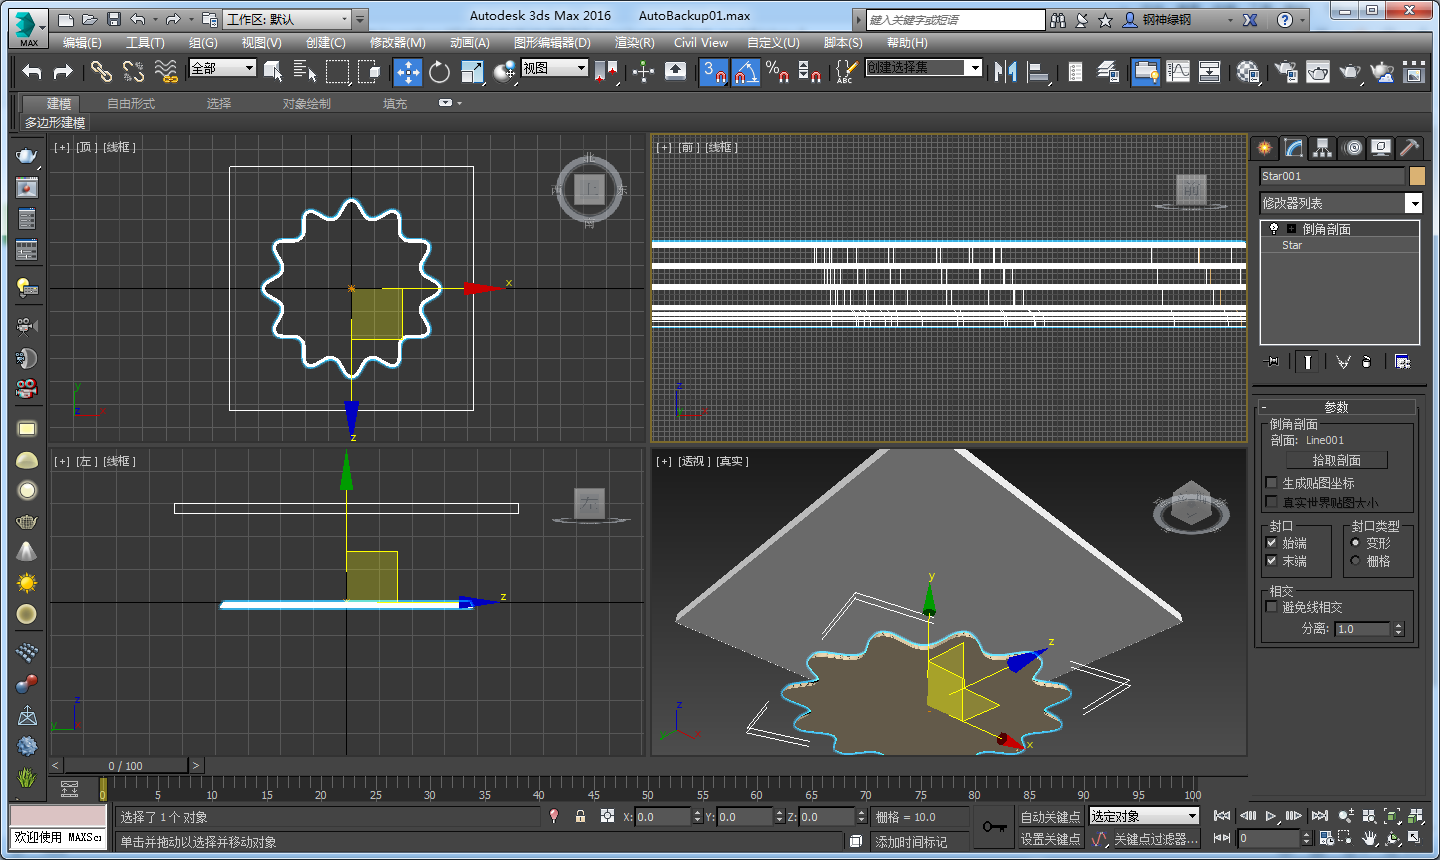Click the time slider 0 / 100 handle

(126, 766)
